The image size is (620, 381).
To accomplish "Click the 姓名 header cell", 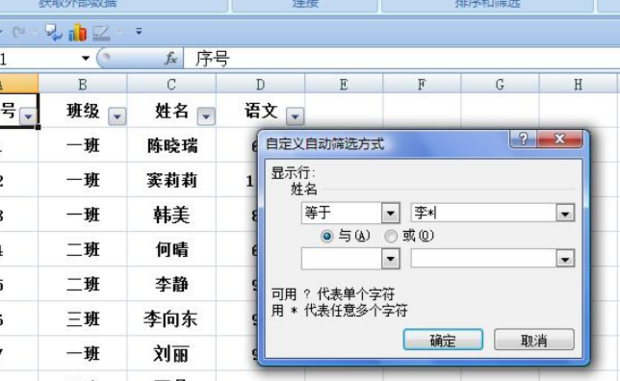I will tap(171, 110).
